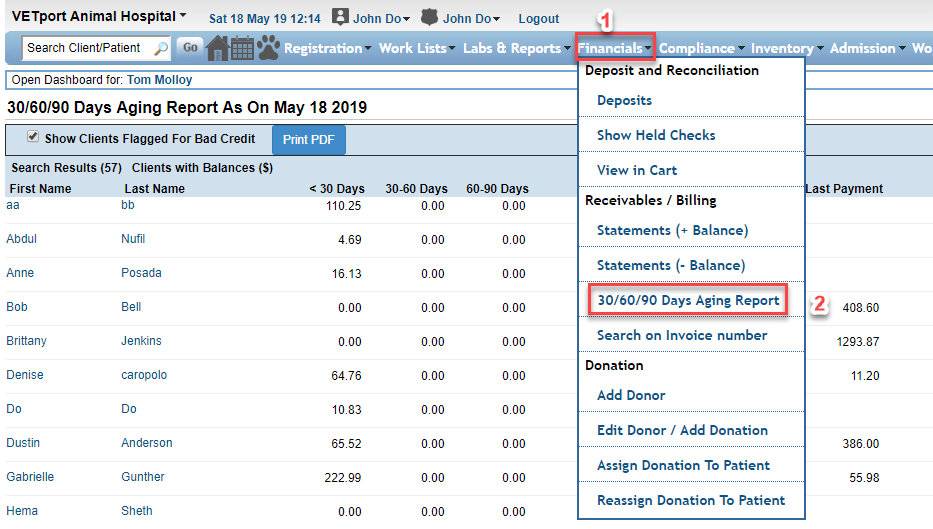Screen dimensions: 933x529
Task: Open Statements (+ Balance) menu entry
Action: point(672,230)
